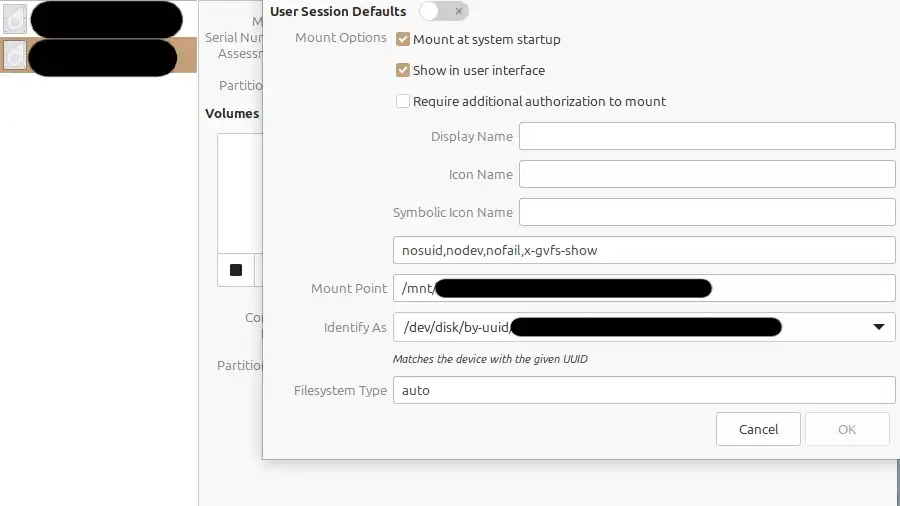Viewport: 900px width, 506px height.
Task: Focus the Symbolic Icon Name field
Action: click(x=706, y=212)
